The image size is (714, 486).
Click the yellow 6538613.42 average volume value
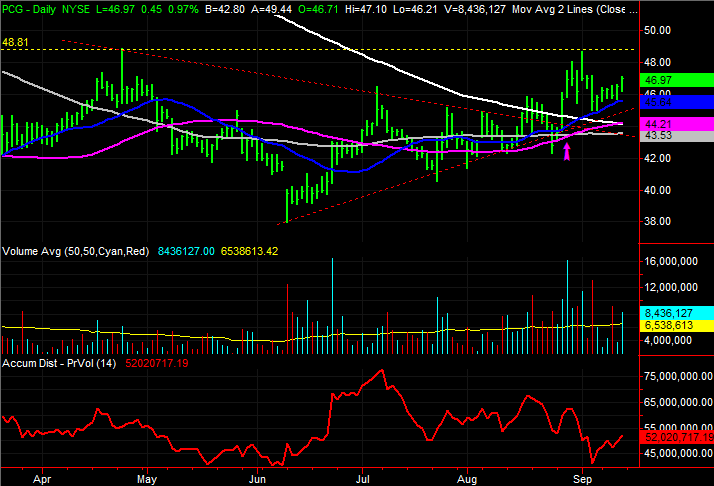click(x=250, y=251)
